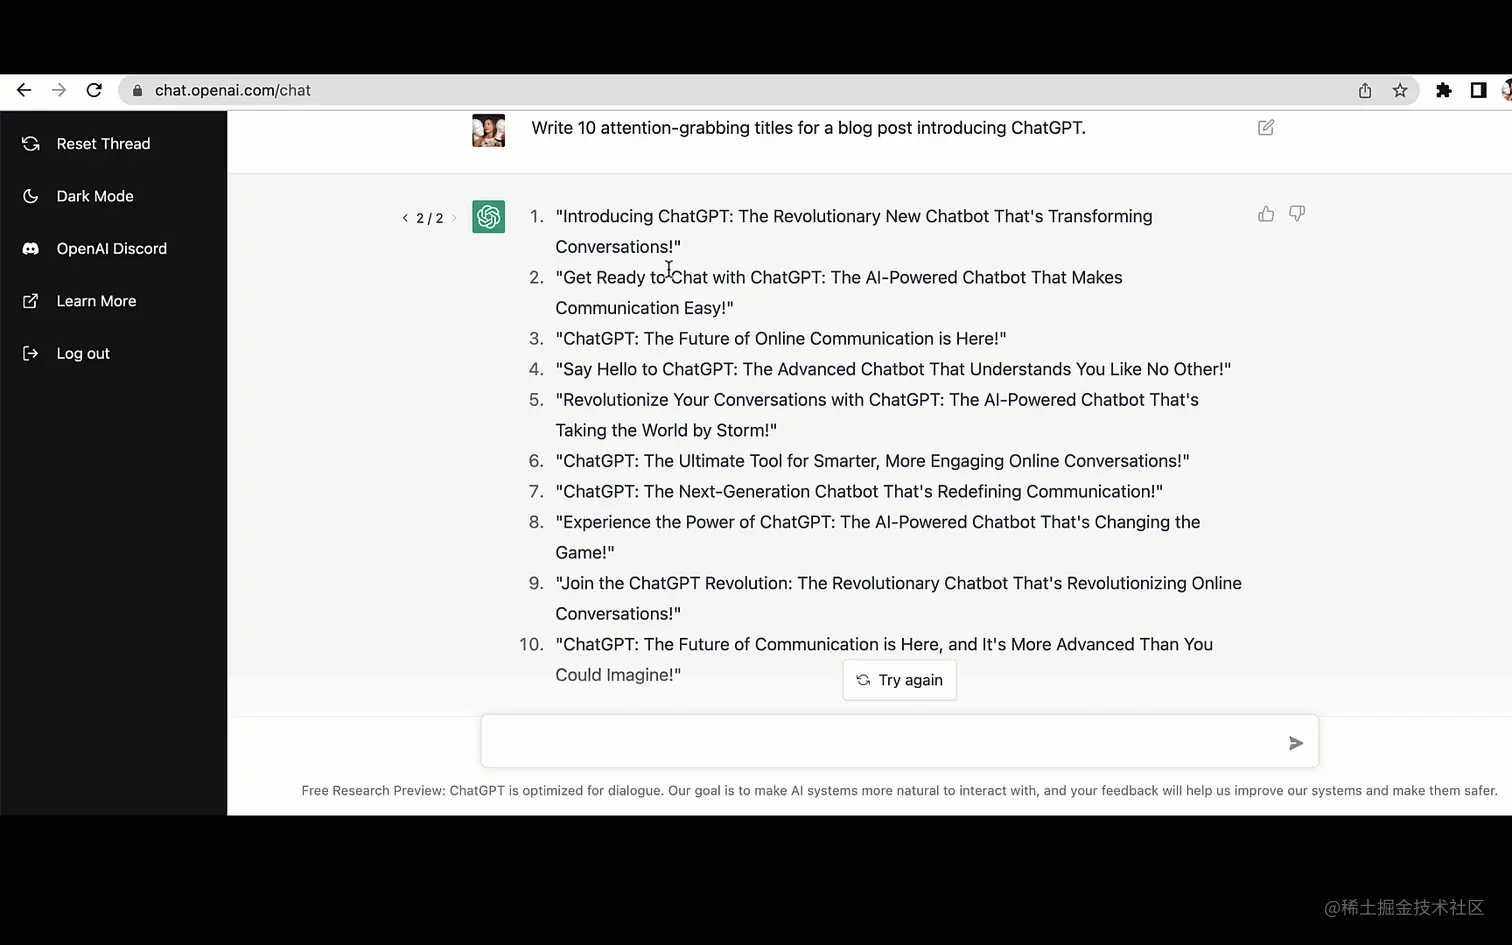The width and height of the screenshot is (1512, 945).
Task: Click the Dark Mode moon icon
Action: [x=31, y=196]
